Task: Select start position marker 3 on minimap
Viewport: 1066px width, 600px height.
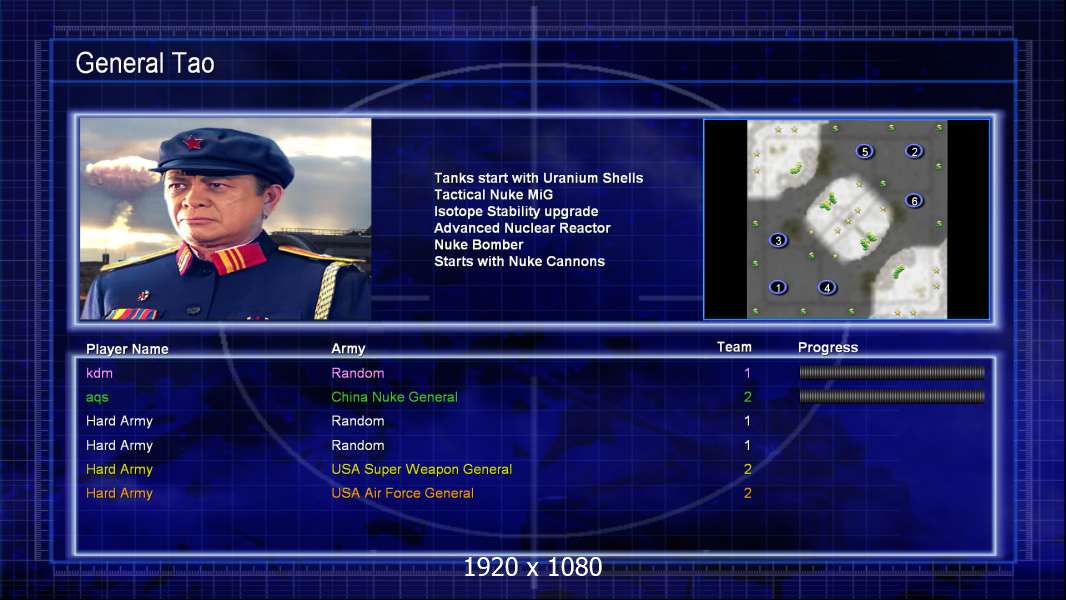Action: 778,240
